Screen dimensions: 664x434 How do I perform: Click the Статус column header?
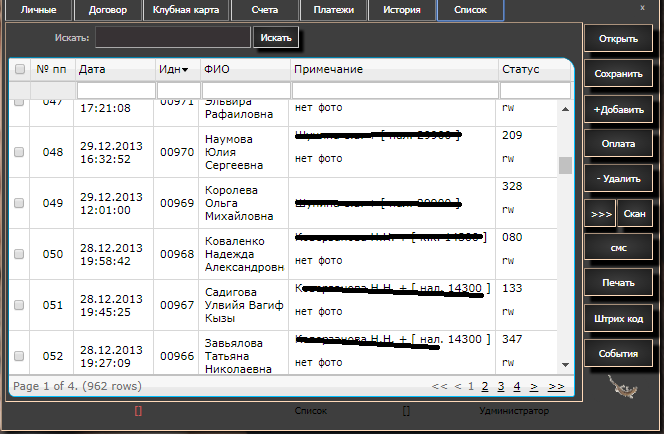click(521, 69)
